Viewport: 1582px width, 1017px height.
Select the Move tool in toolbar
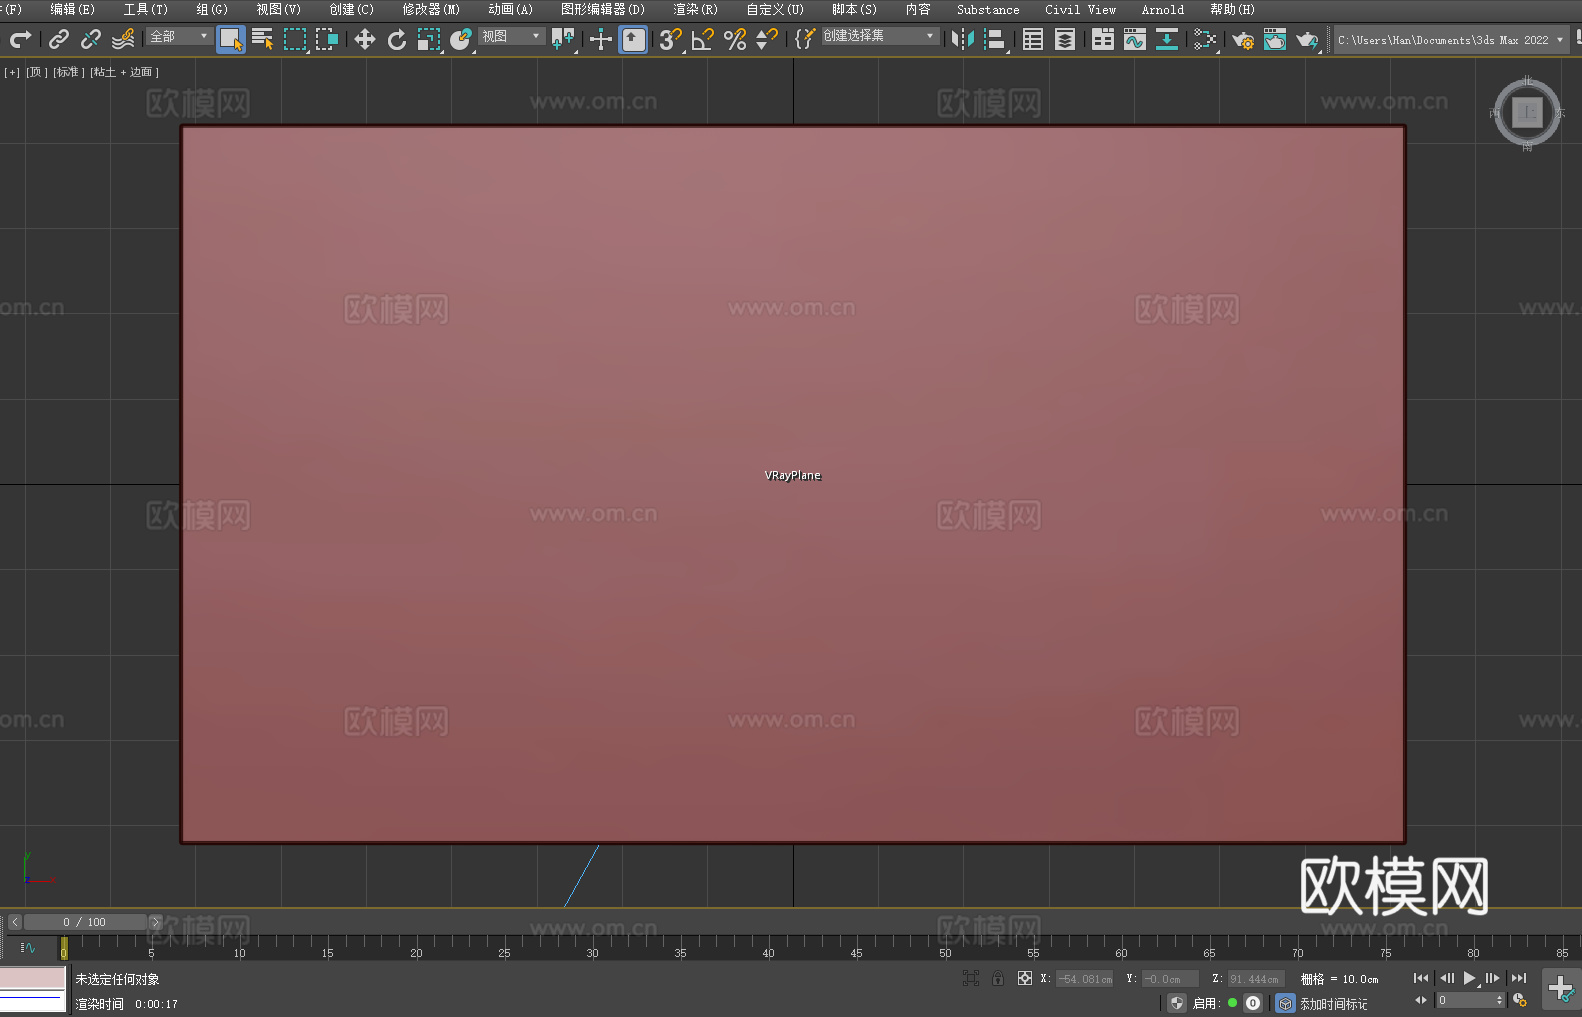coord(365,39)
